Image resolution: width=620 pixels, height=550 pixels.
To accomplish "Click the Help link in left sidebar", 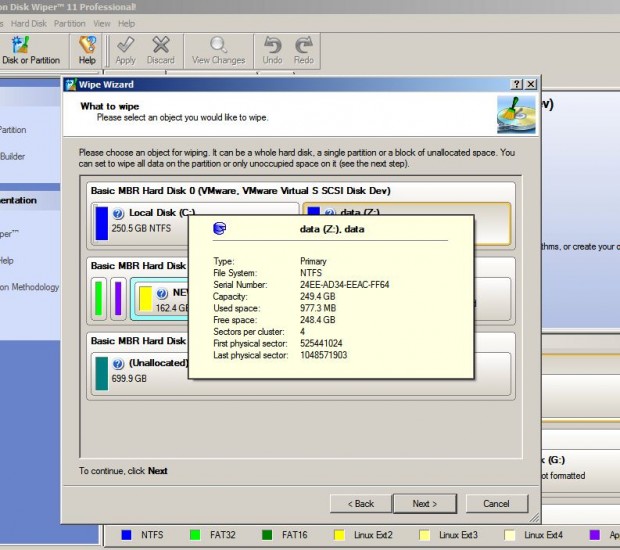I will pos(6,261).
